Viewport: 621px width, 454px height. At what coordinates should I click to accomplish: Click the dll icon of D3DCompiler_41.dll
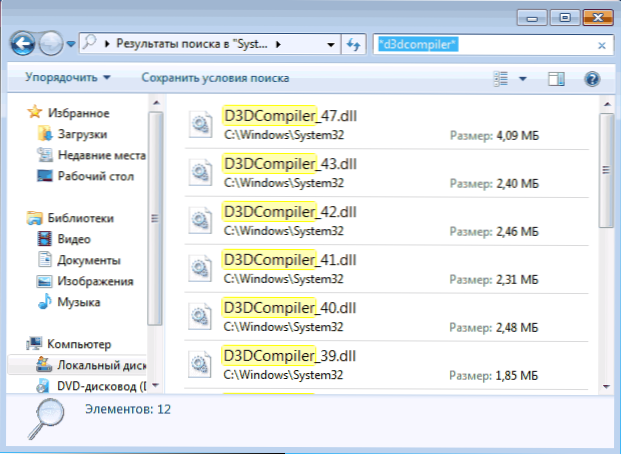200,268
